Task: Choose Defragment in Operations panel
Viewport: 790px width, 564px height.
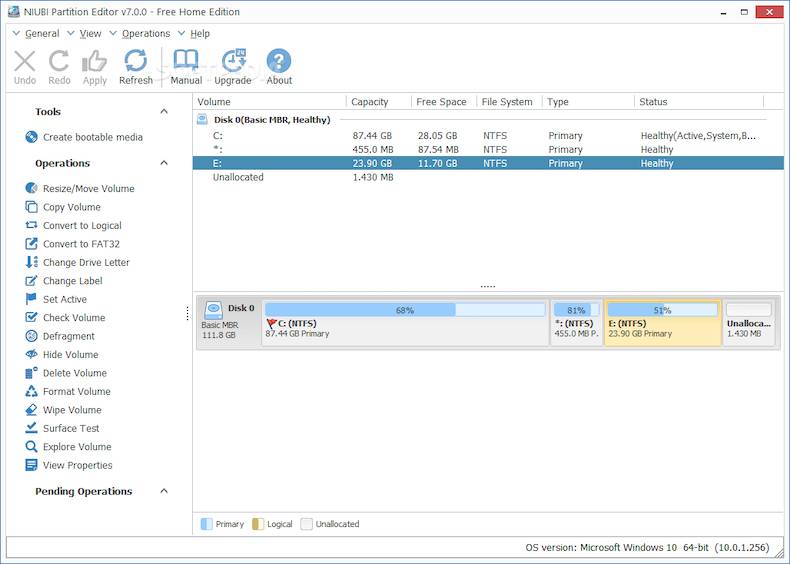Action: point(68,336)
